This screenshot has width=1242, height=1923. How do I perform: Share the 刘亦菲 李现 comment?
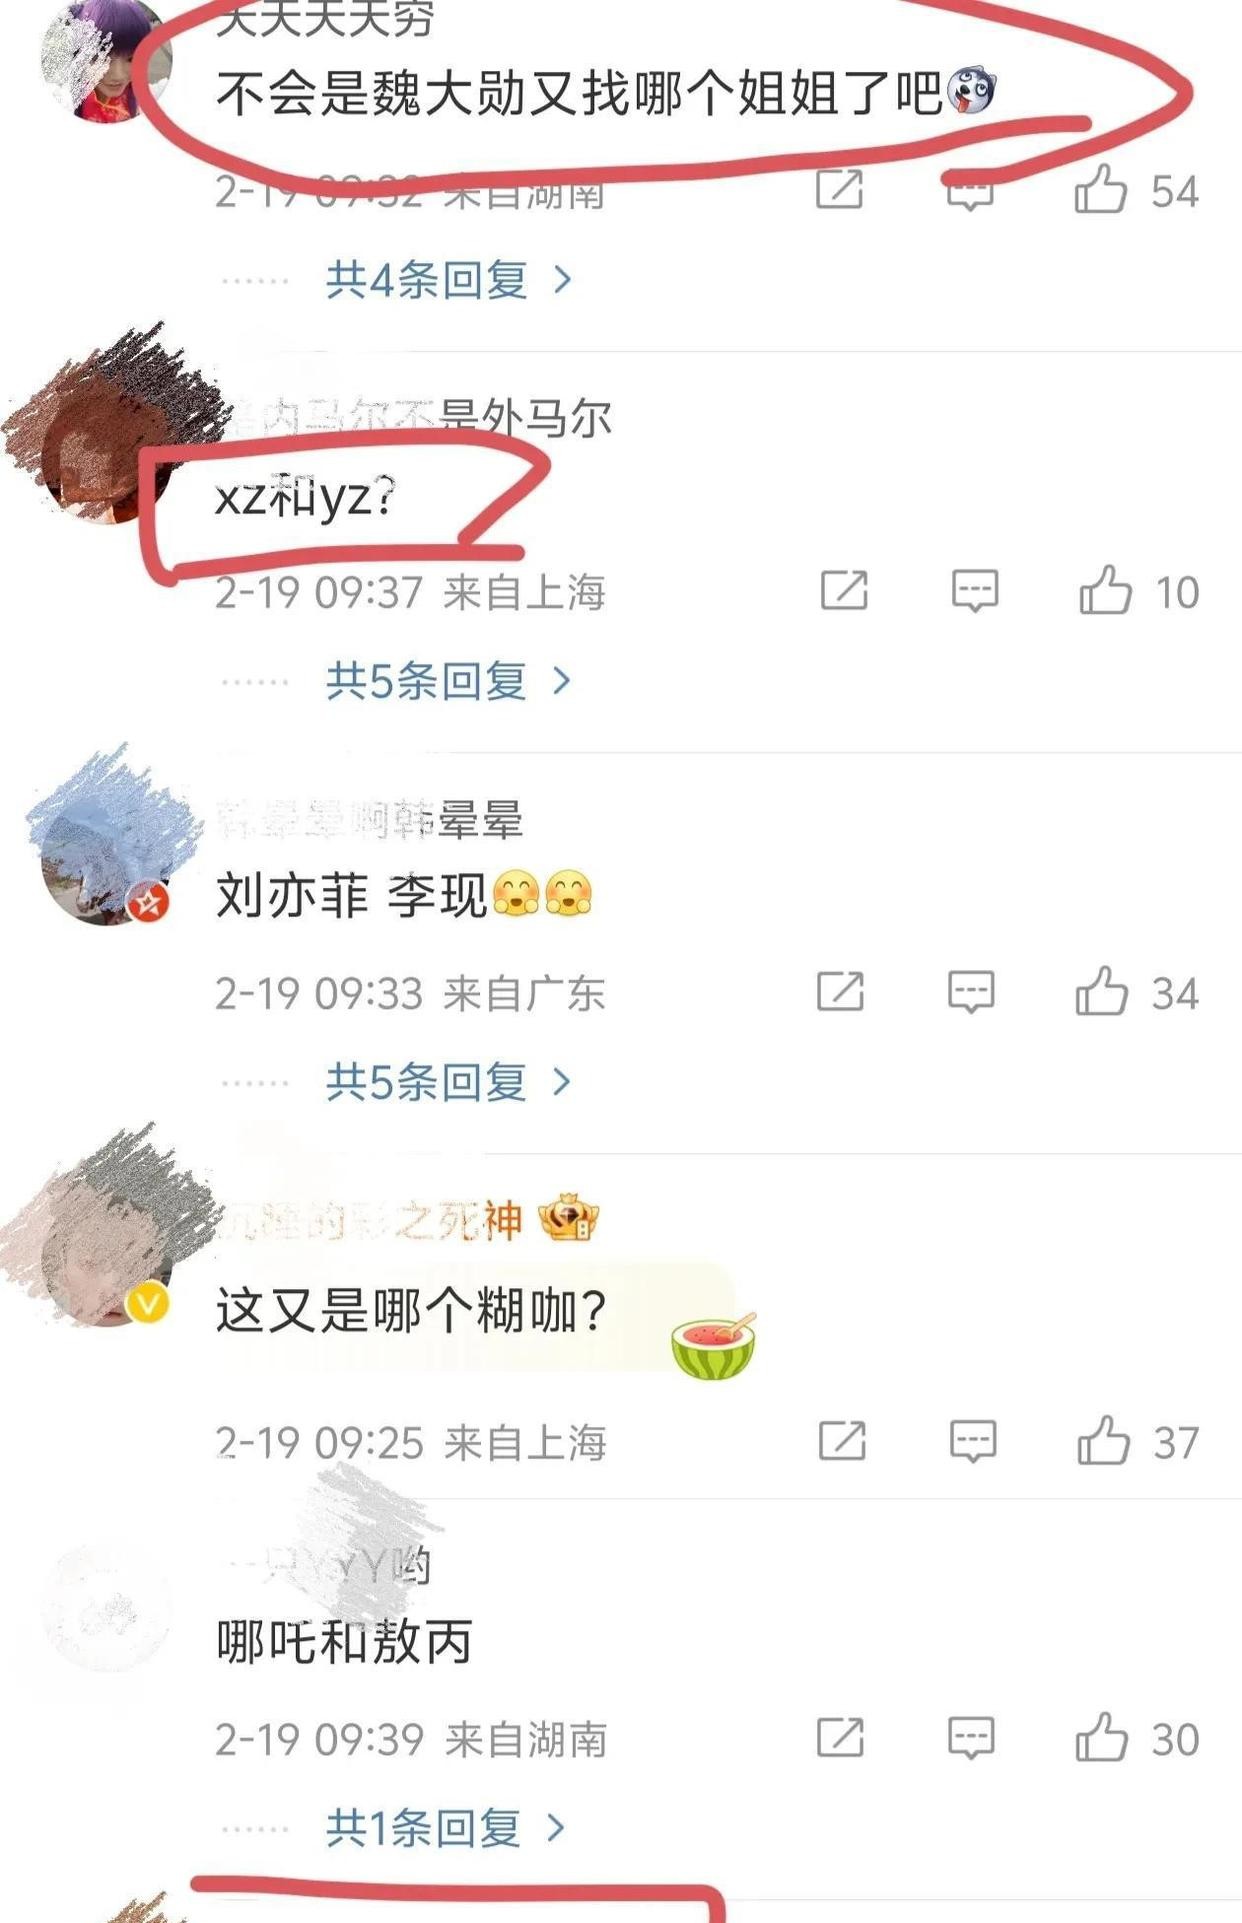pos(840,991)
